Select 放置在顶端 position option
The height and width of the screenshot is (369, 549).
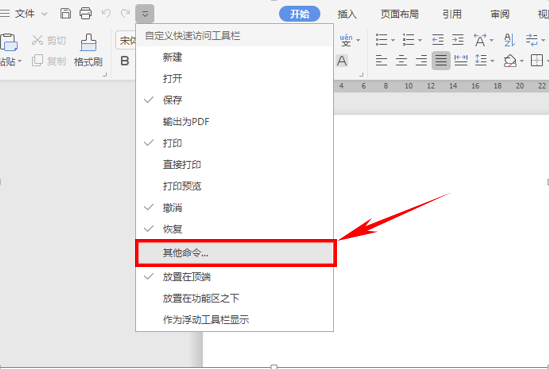pyautogui.click(x=234, y=277)
